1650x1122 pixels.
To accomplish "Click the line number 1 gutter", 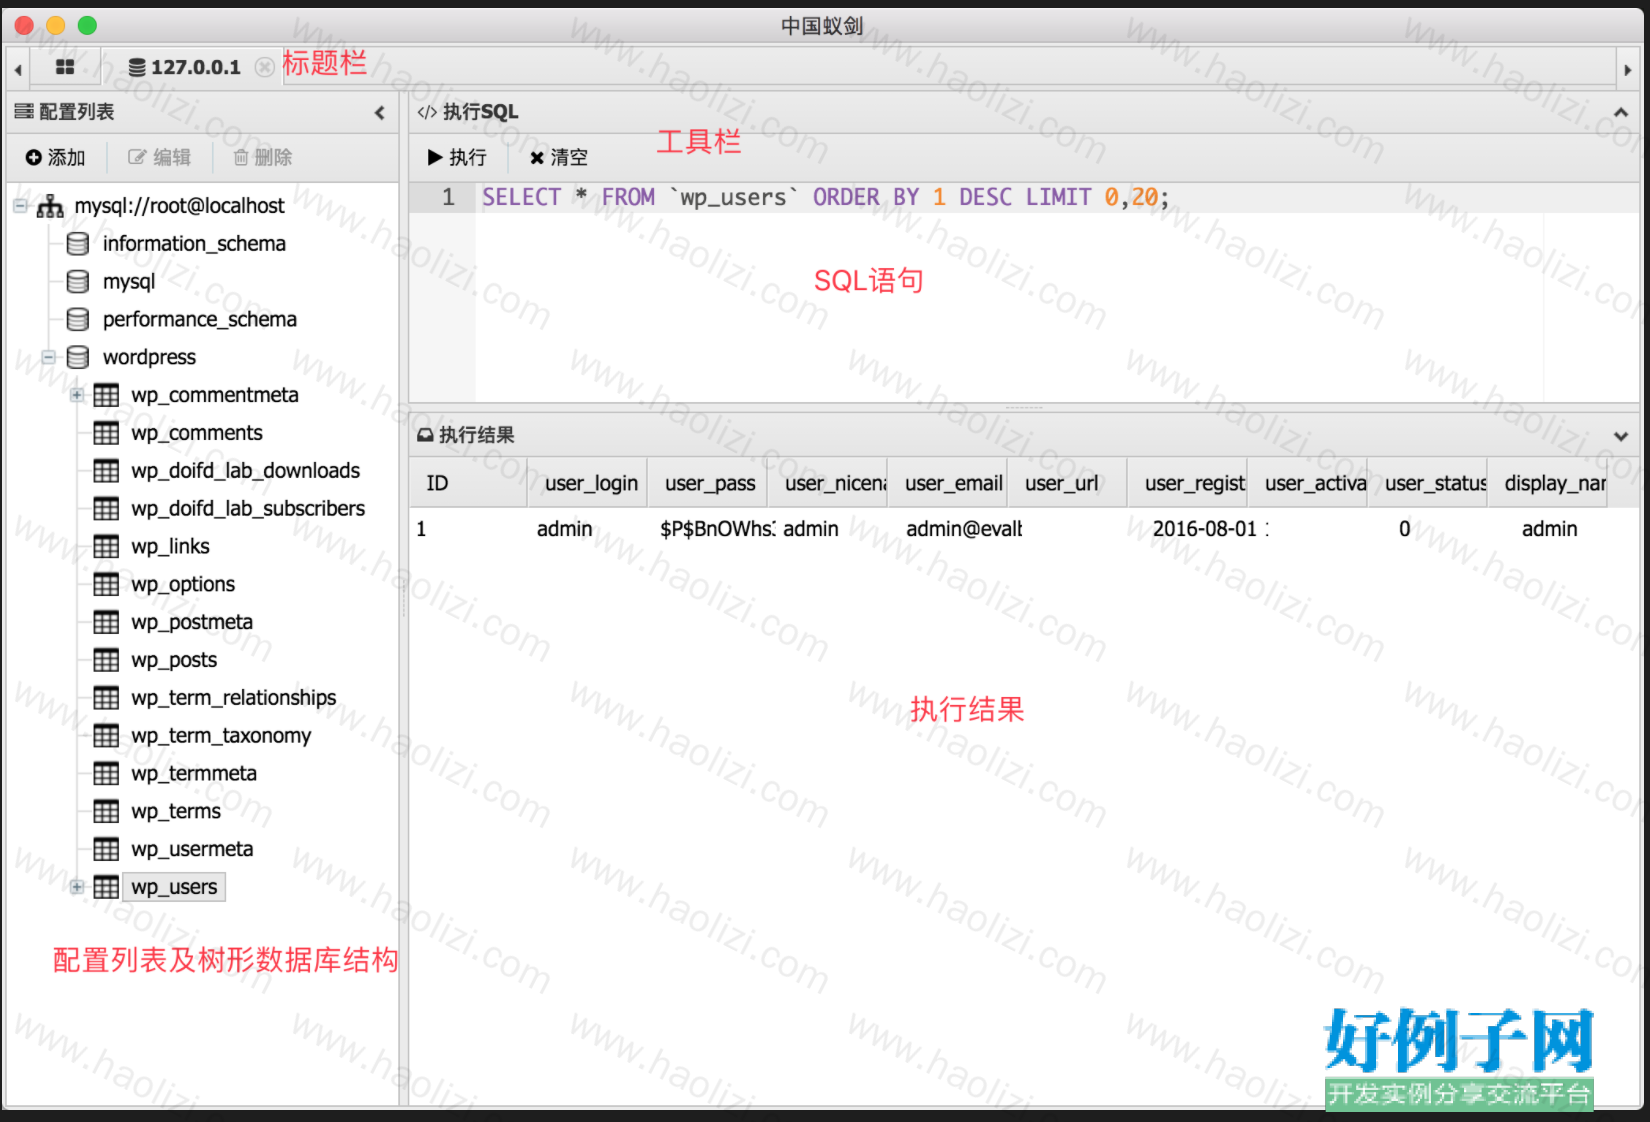I will coord(448,197).
